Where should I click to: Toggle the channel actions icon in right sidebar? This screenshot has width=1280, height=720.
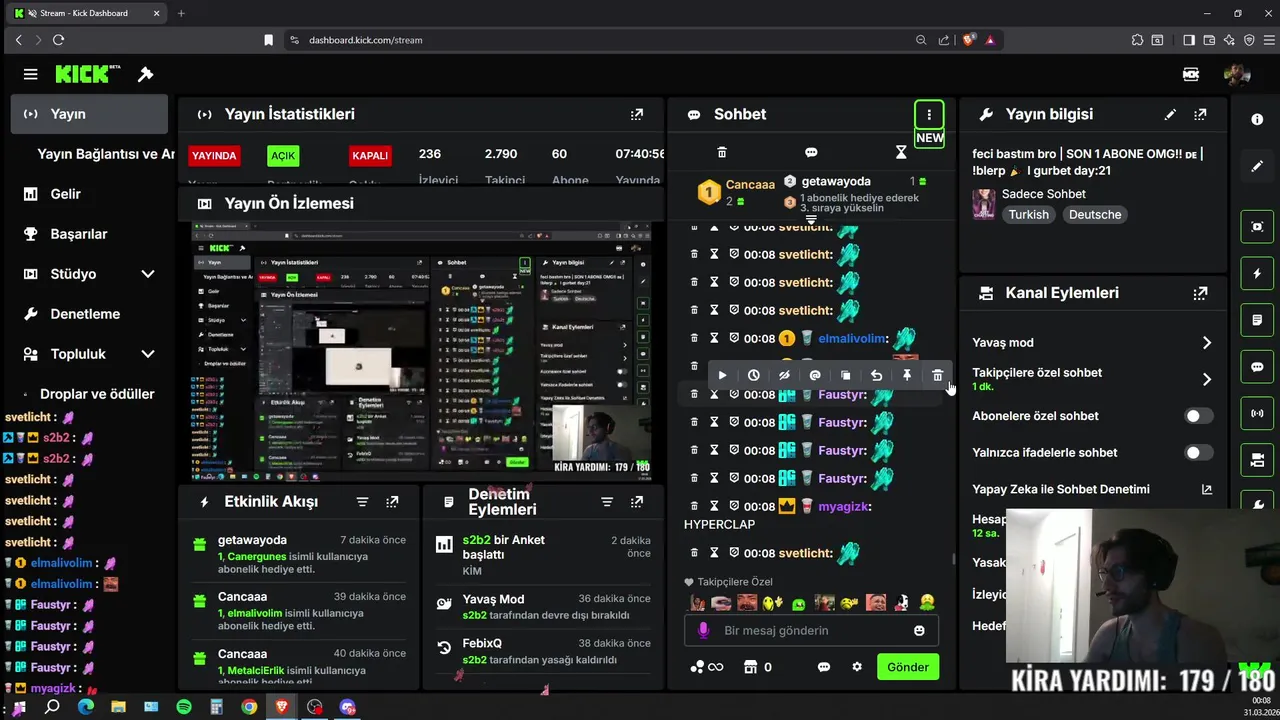[1257, 460]
